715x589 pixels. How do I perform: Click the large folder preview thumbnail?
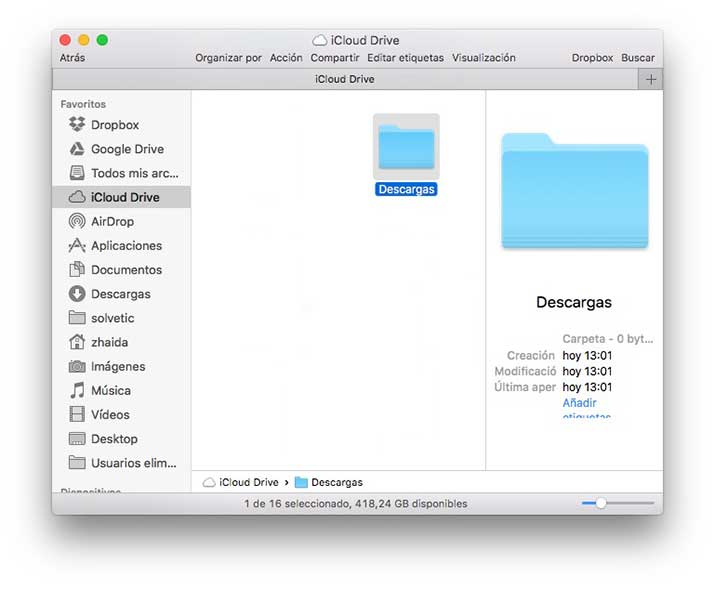point(575,191)
